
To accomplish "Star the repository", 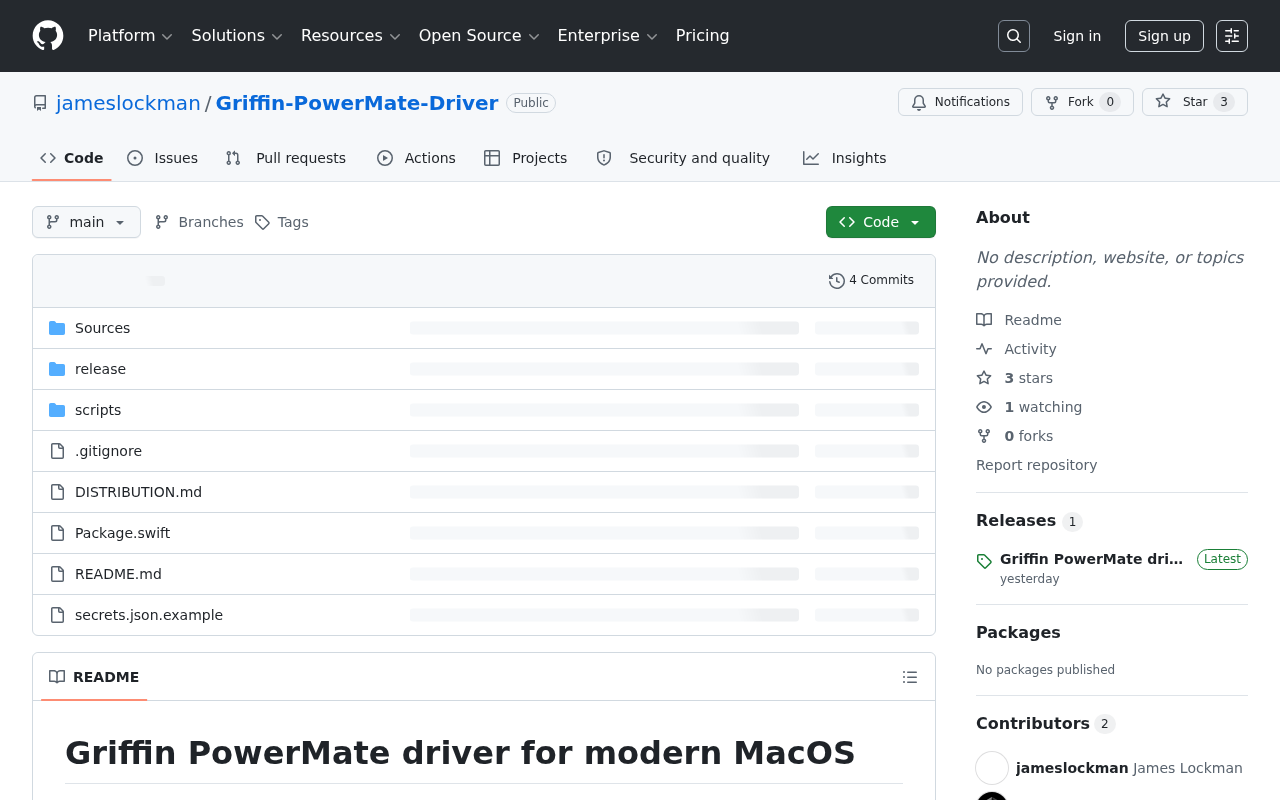I will coord(1195,102).
